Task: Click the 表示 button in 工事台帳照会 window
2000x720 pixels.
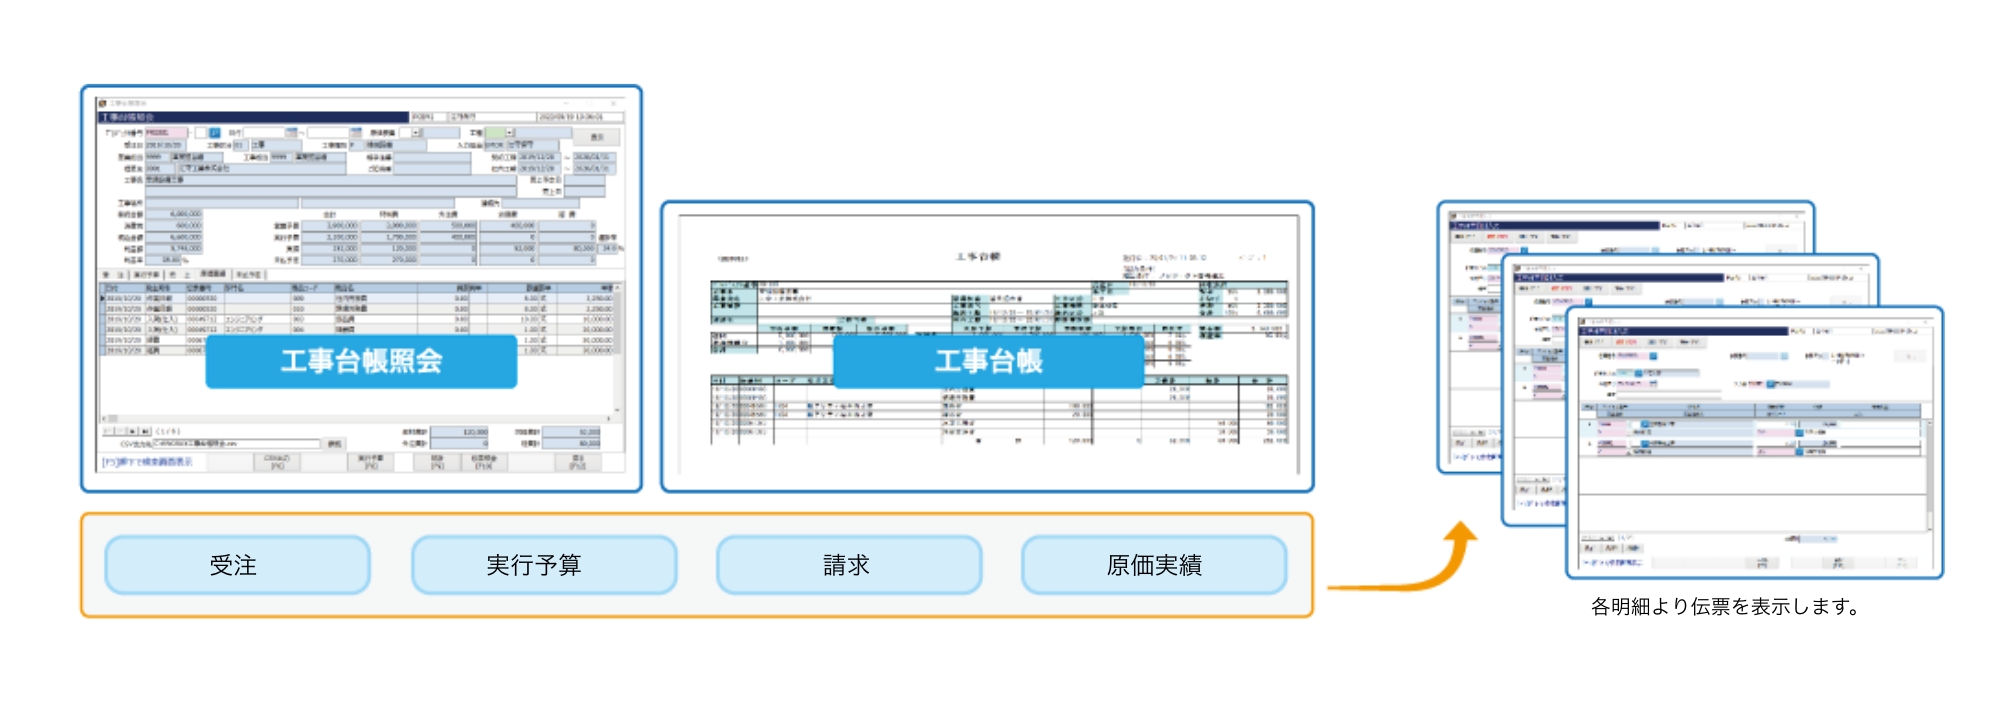Action: tap(597, 137)
